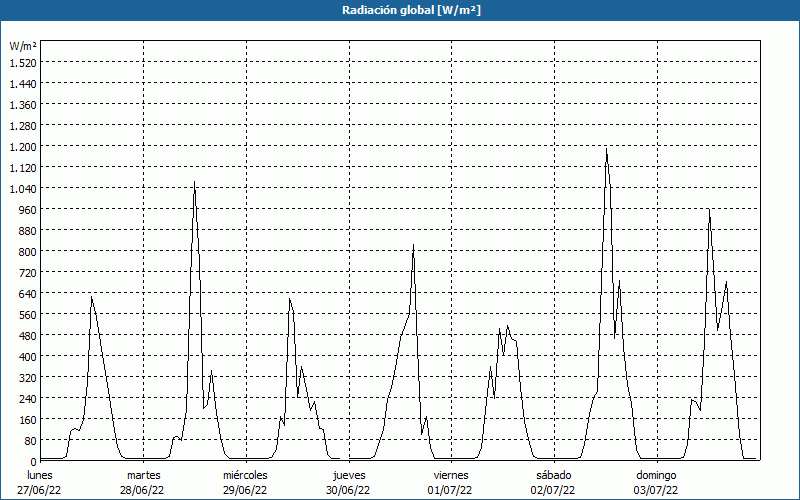Click the W/m² unit label on the axis

tap(23, 46)
